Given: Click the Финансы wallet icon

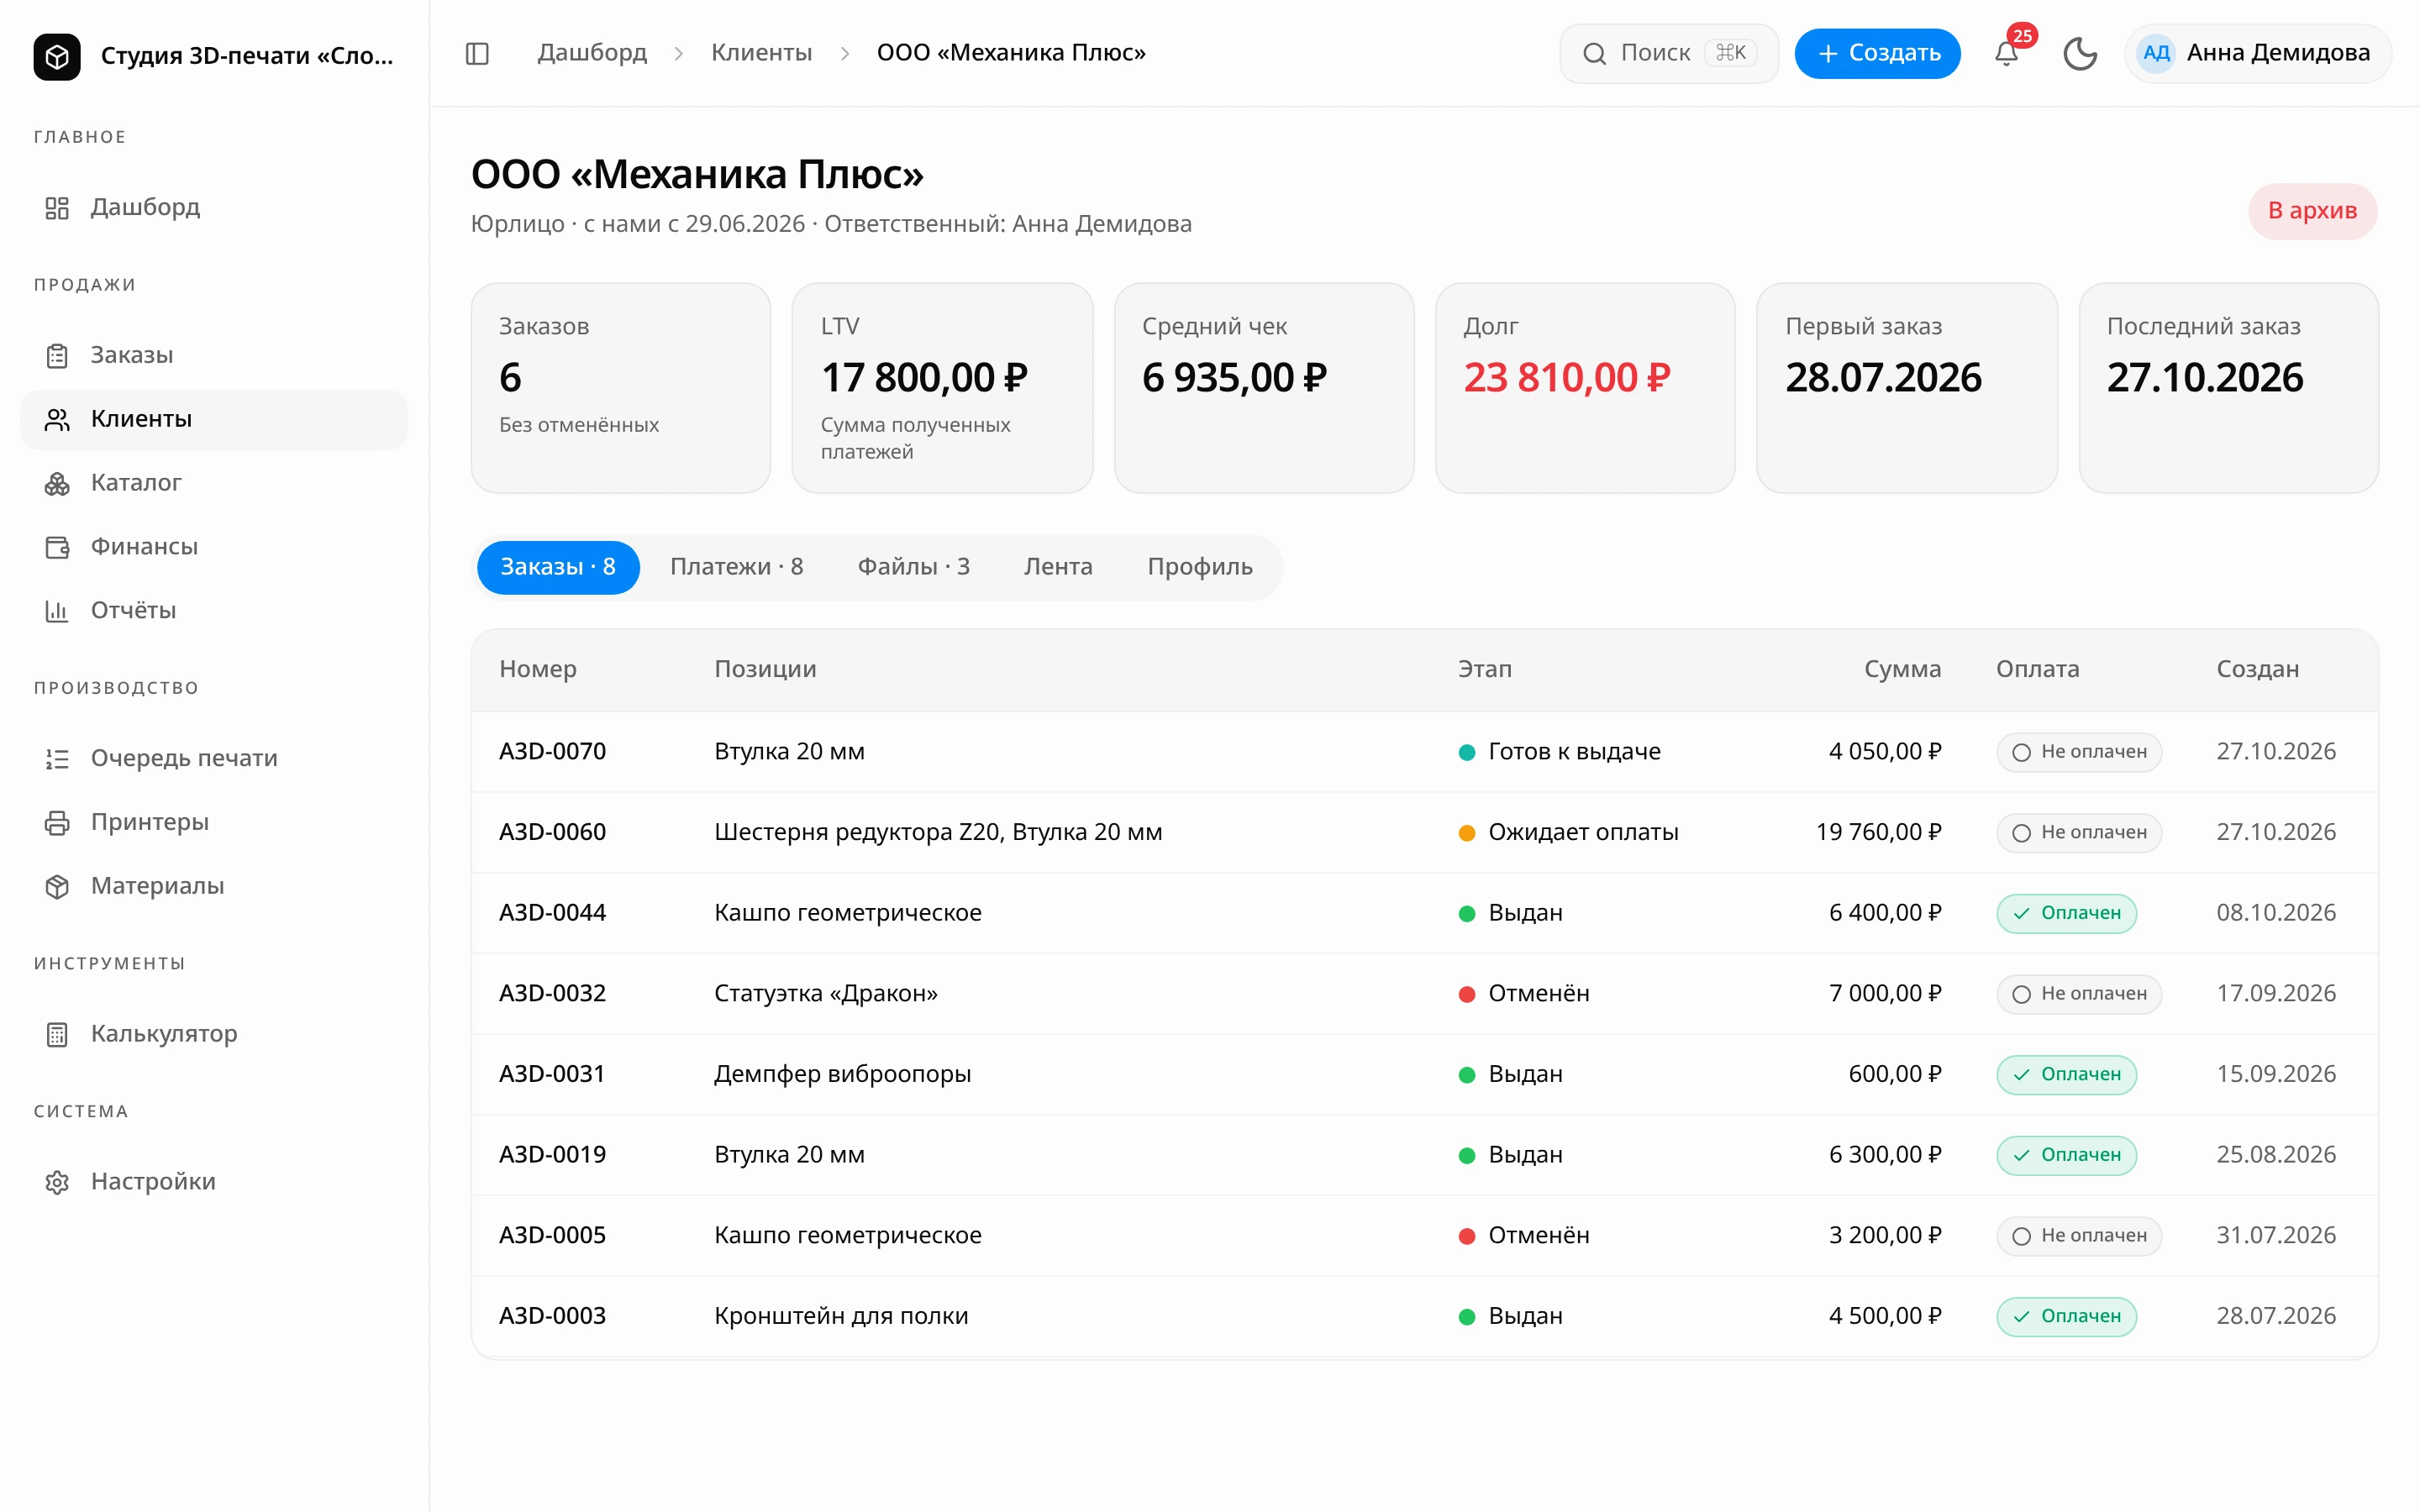Looking at the screenshot, I should [57, 547].
